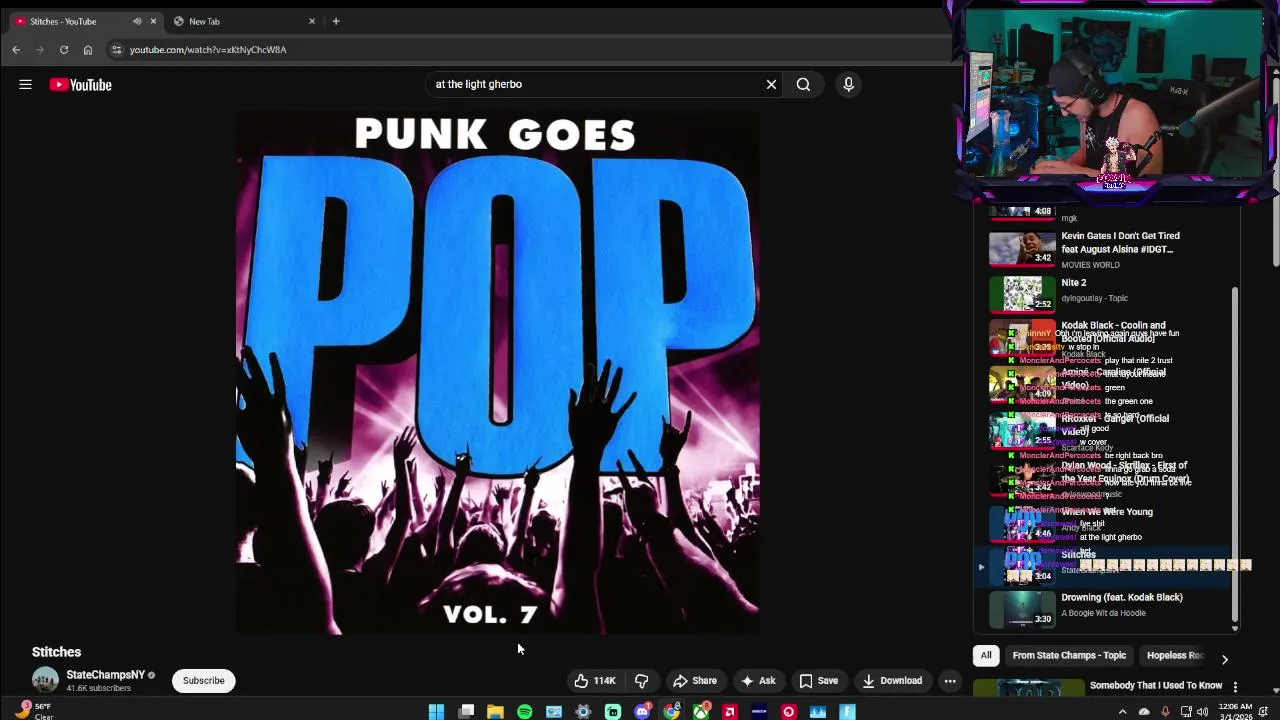Share the Stitches video
The image size is (1280, 720).
[x=695, y=681]
